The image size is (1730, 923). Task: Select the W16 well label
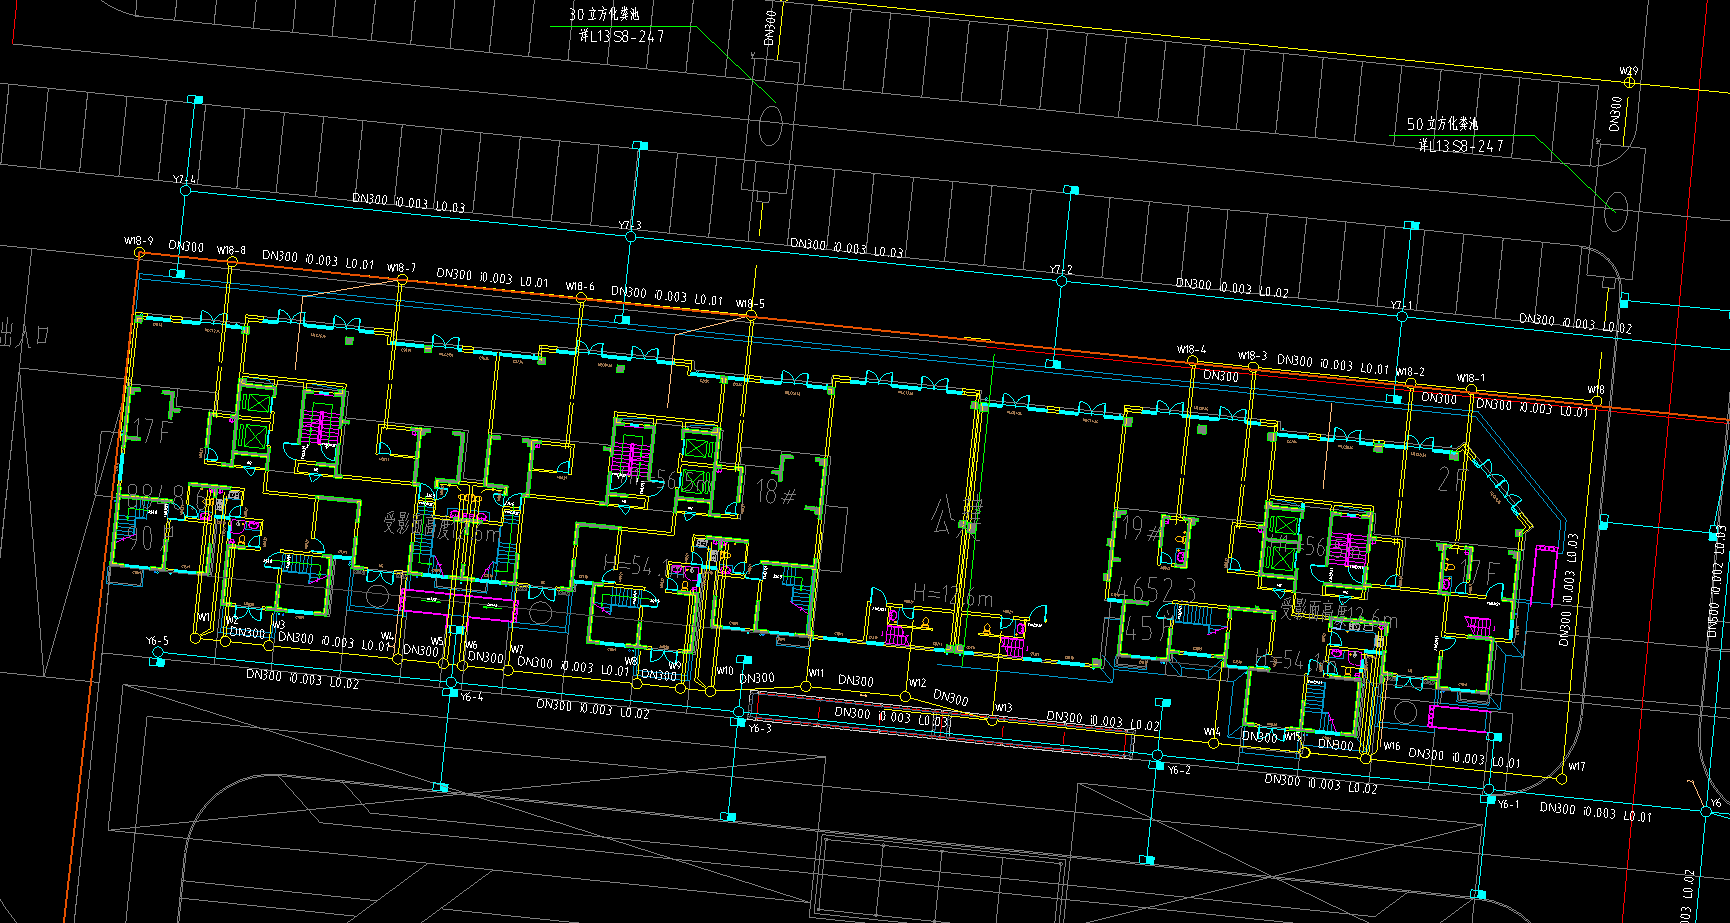tap(1391, 746)
